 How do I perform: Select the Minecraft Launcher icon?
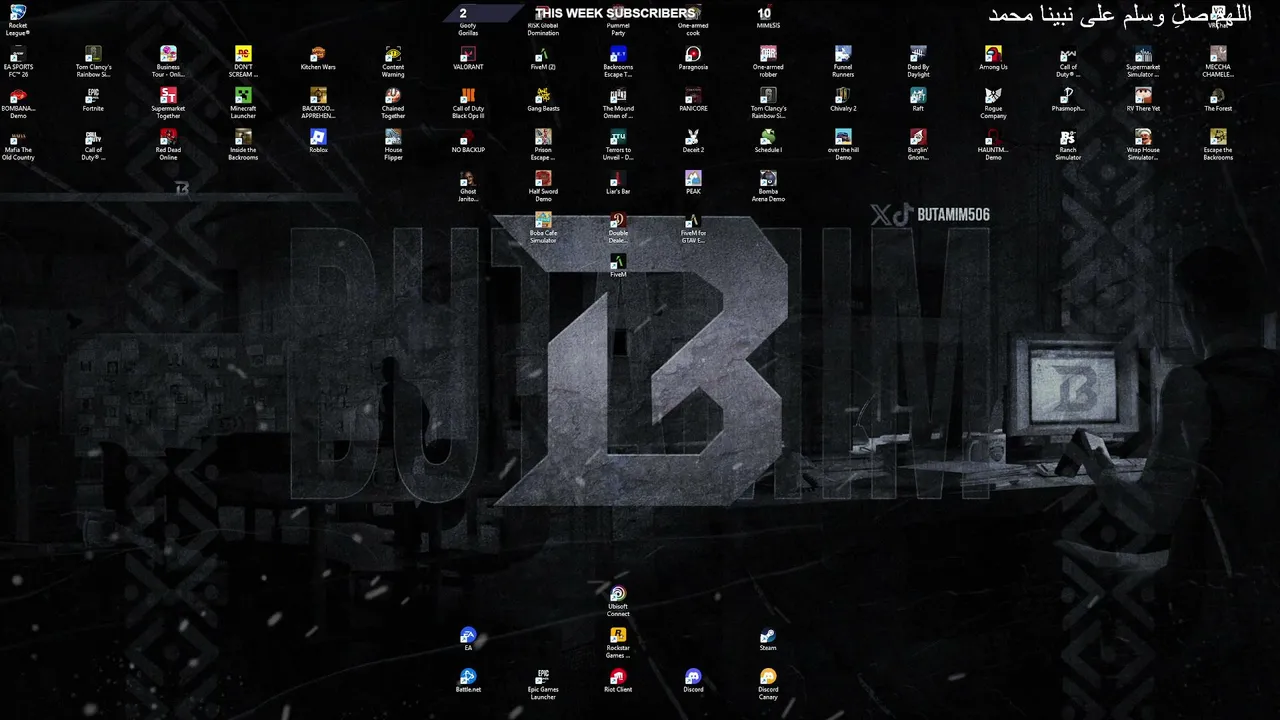pos(243,103)
